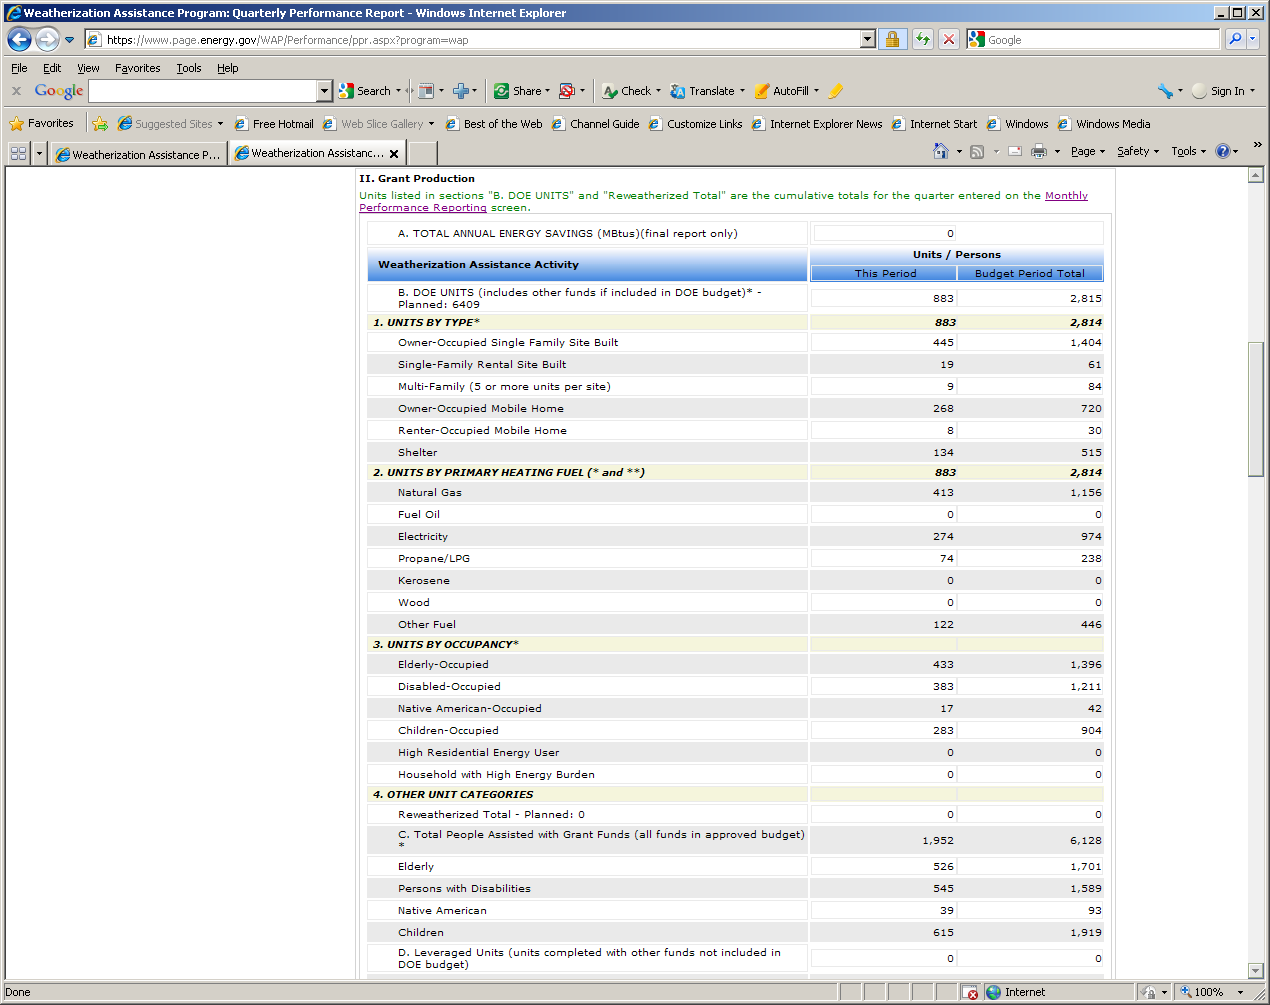Click the Google toolbar highlighter icon
Screen dimensions: 1270x1005
coord(836,91)
